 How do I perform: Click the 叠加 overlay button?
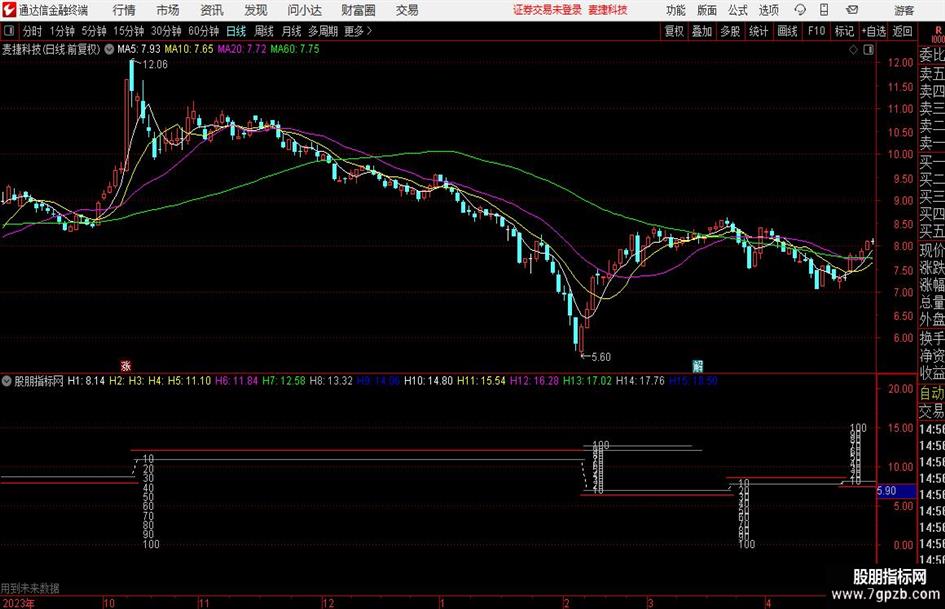[x=702, y=31]
